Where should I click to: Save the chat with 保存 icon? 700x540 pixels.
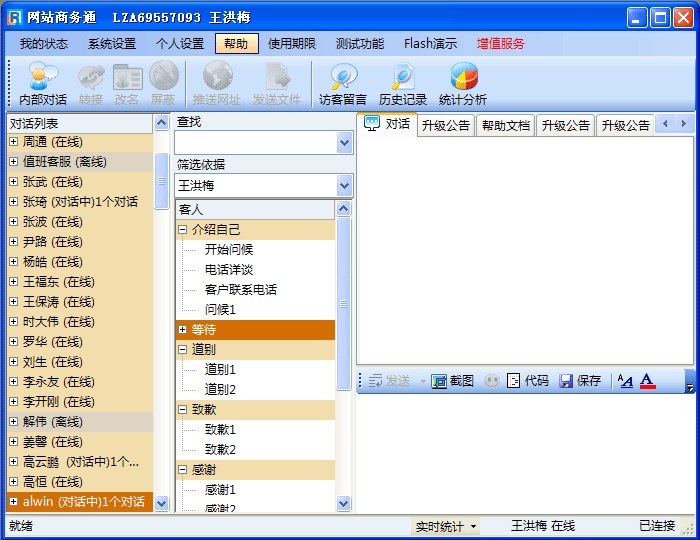coord(580,381)
